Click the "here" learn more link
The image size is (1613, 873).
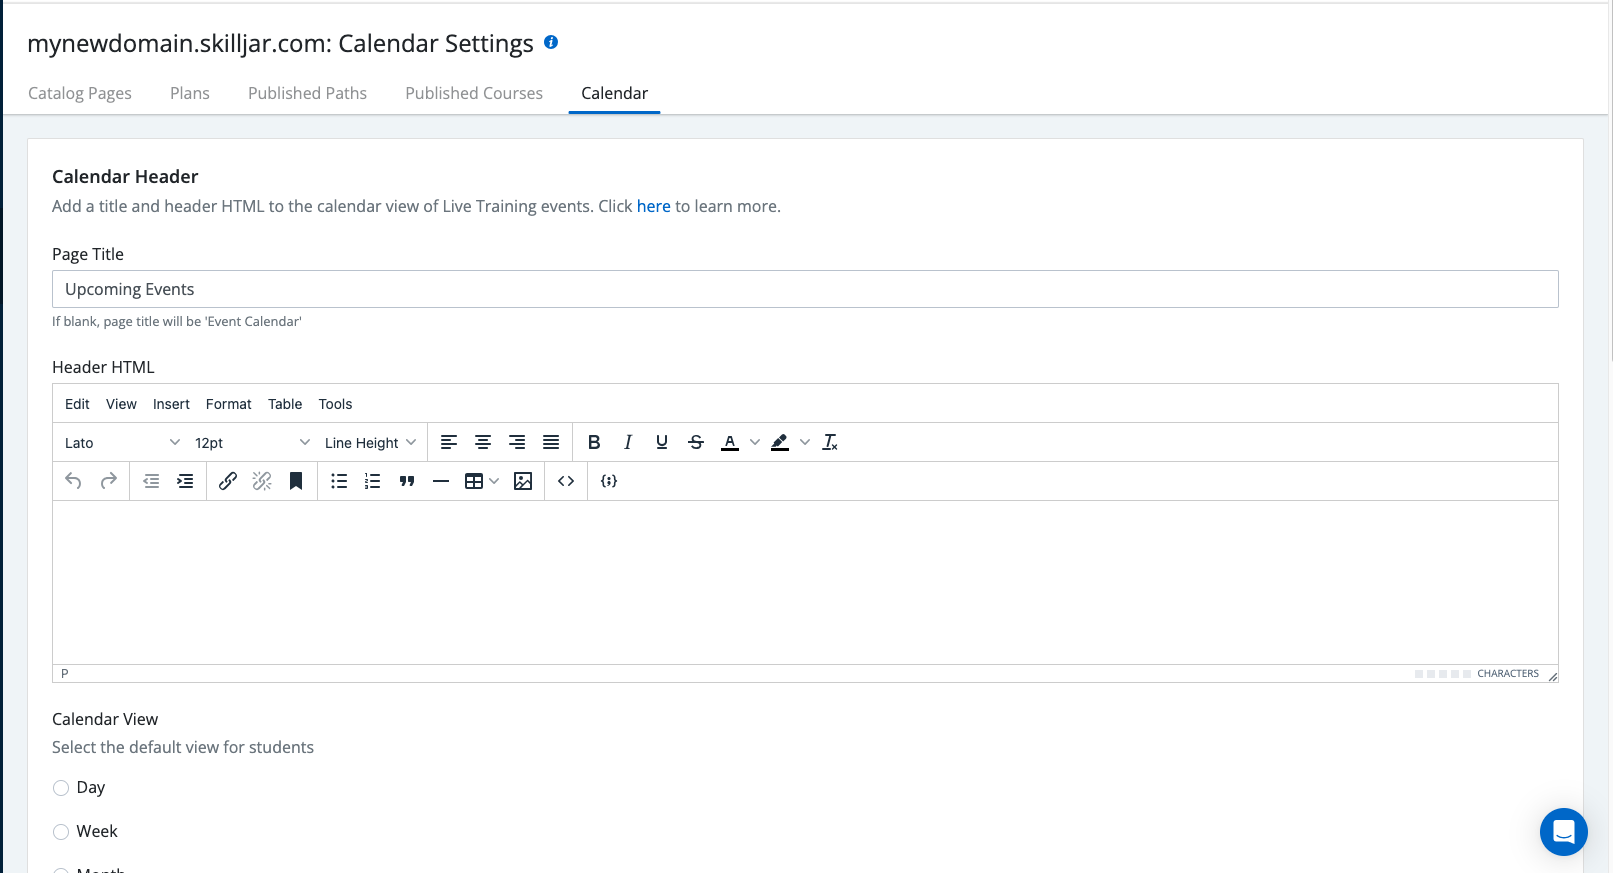point(653,206)
